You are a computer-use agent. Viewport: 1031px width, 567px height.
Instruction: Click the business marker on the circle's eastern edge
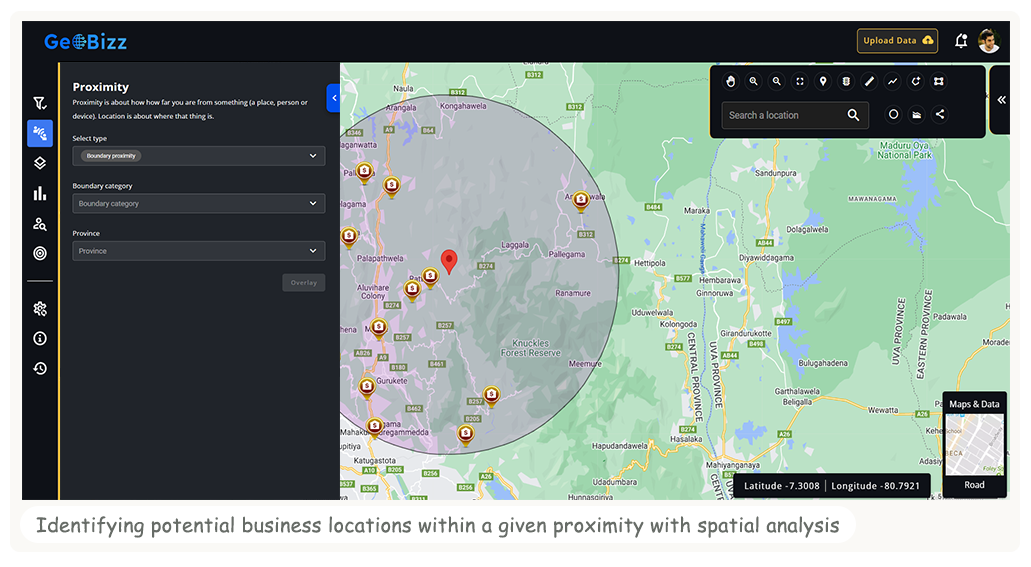click(581, 201)
